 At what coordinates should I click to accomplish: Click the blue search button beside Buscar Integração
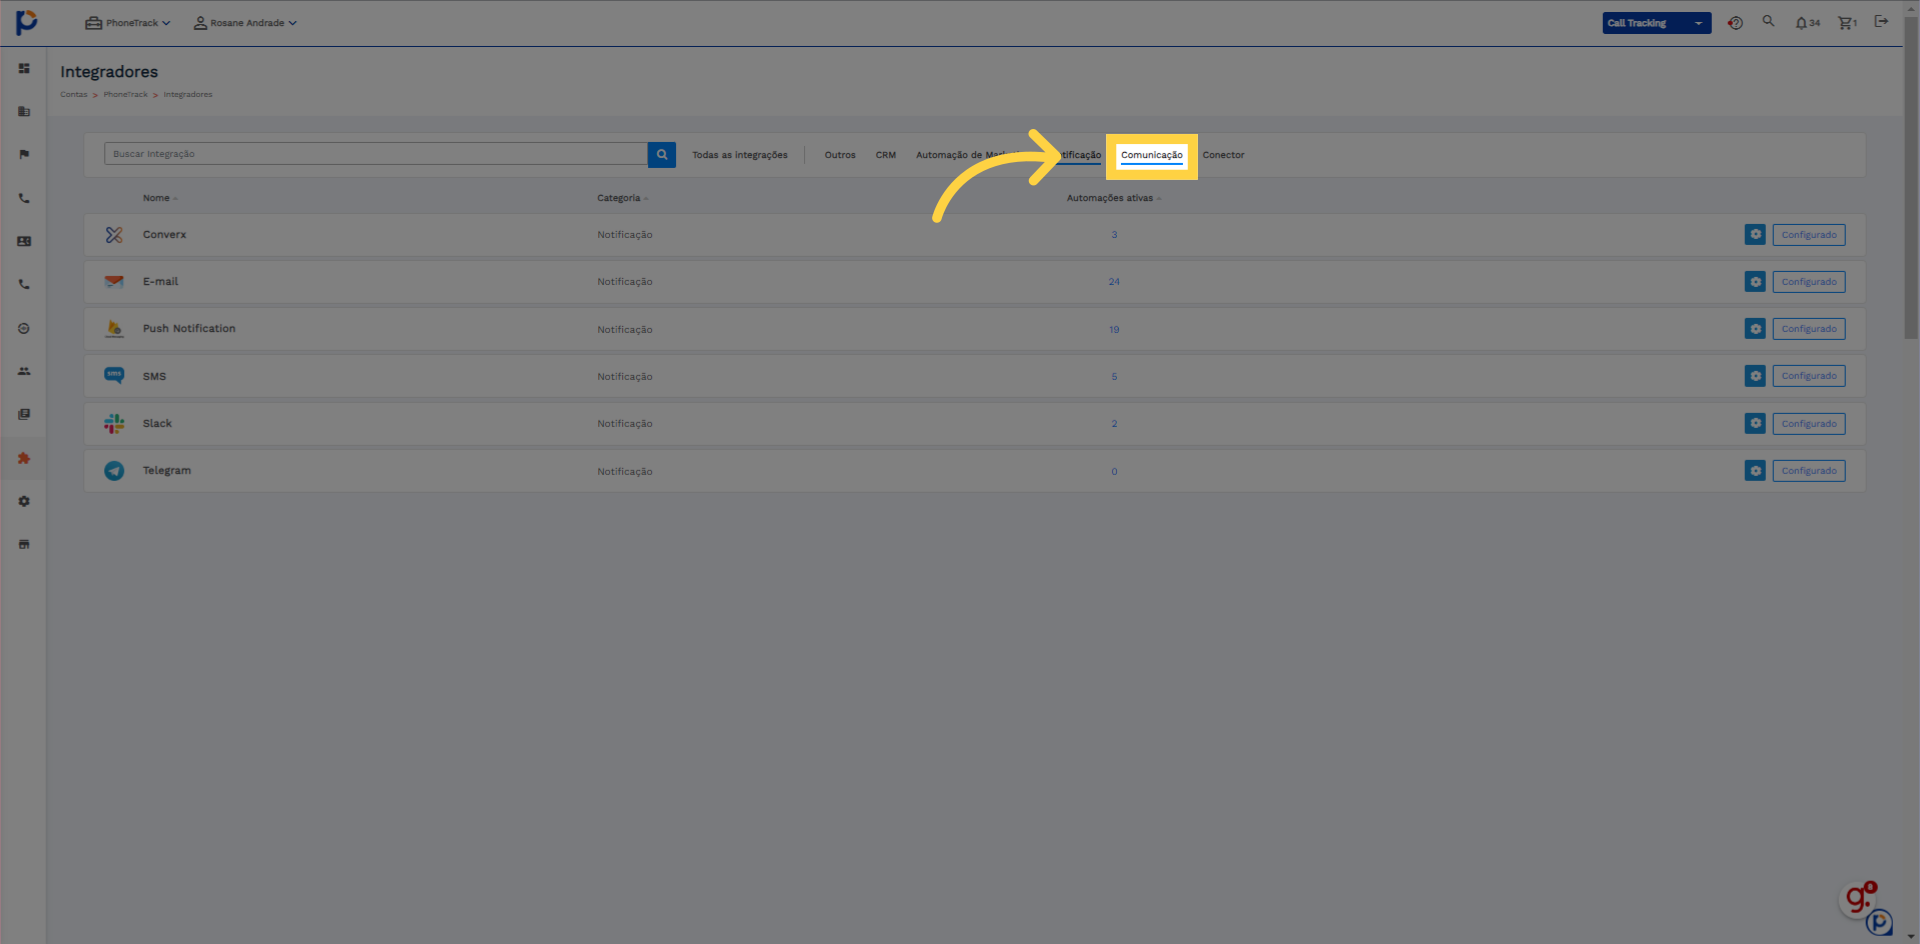(661, 154)
